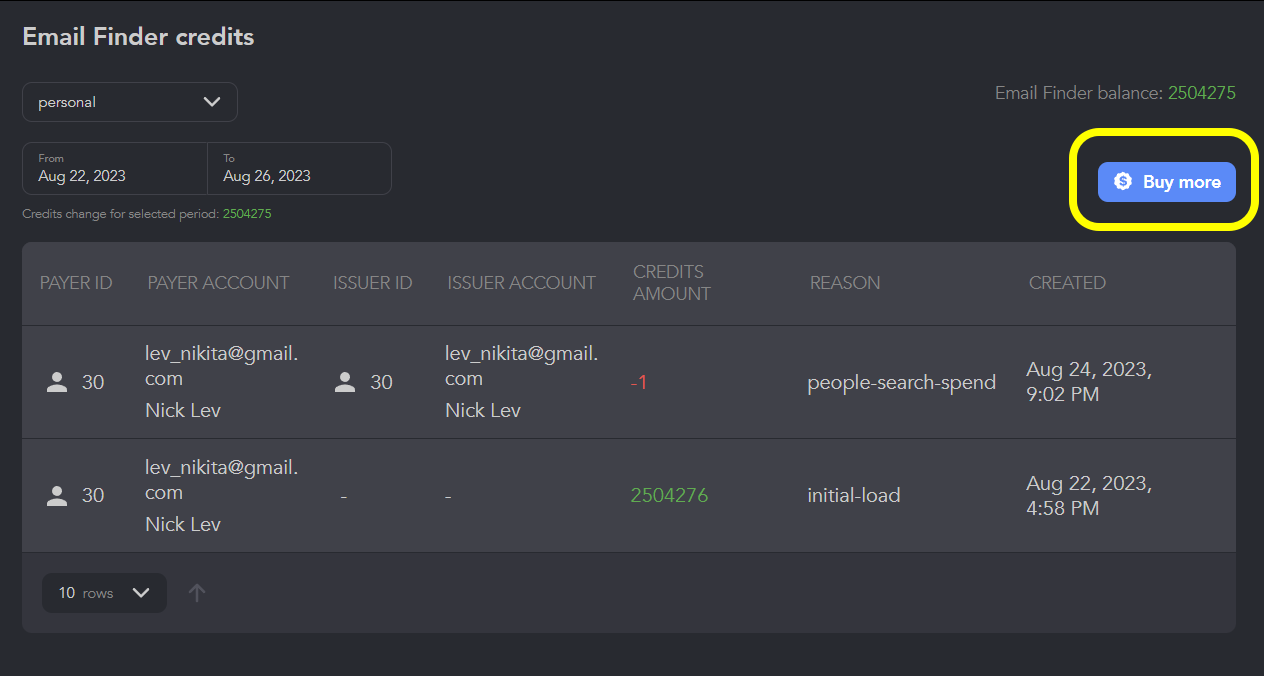Click the issuer person icon in the first row
The width and height of the screenshot is (1264, 676).
coord(345,382)
